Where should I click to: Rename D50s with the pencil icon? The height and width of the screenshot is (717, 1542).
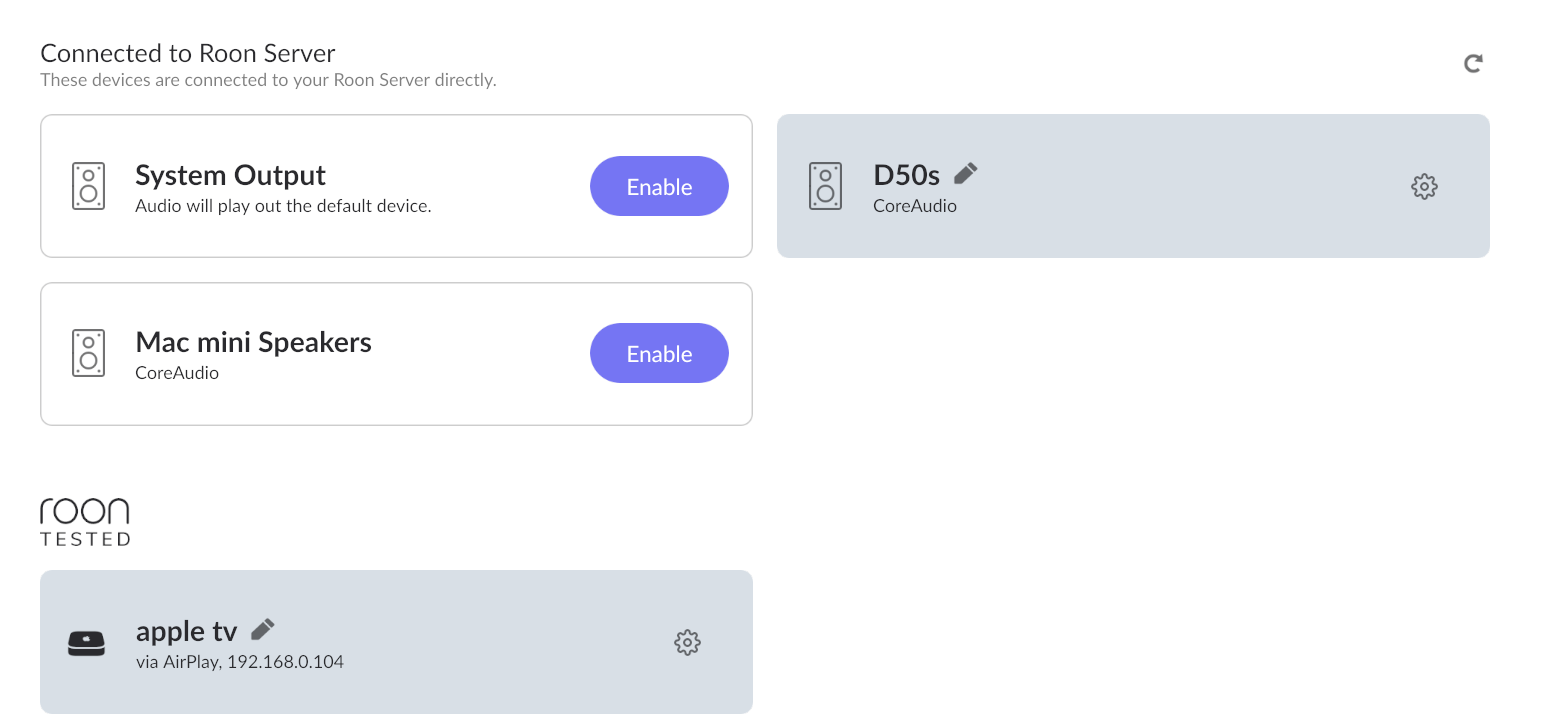click(x=965, y=174)
